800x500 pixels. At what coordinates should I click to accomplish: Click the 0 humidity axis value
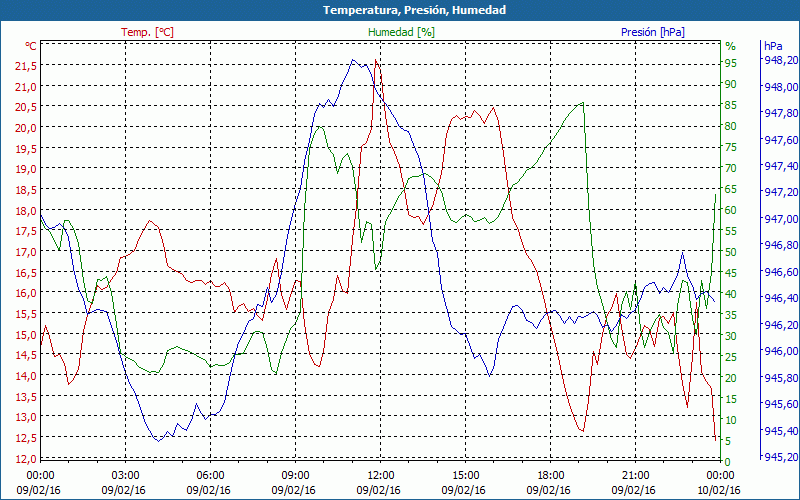(x=728, y=462)
